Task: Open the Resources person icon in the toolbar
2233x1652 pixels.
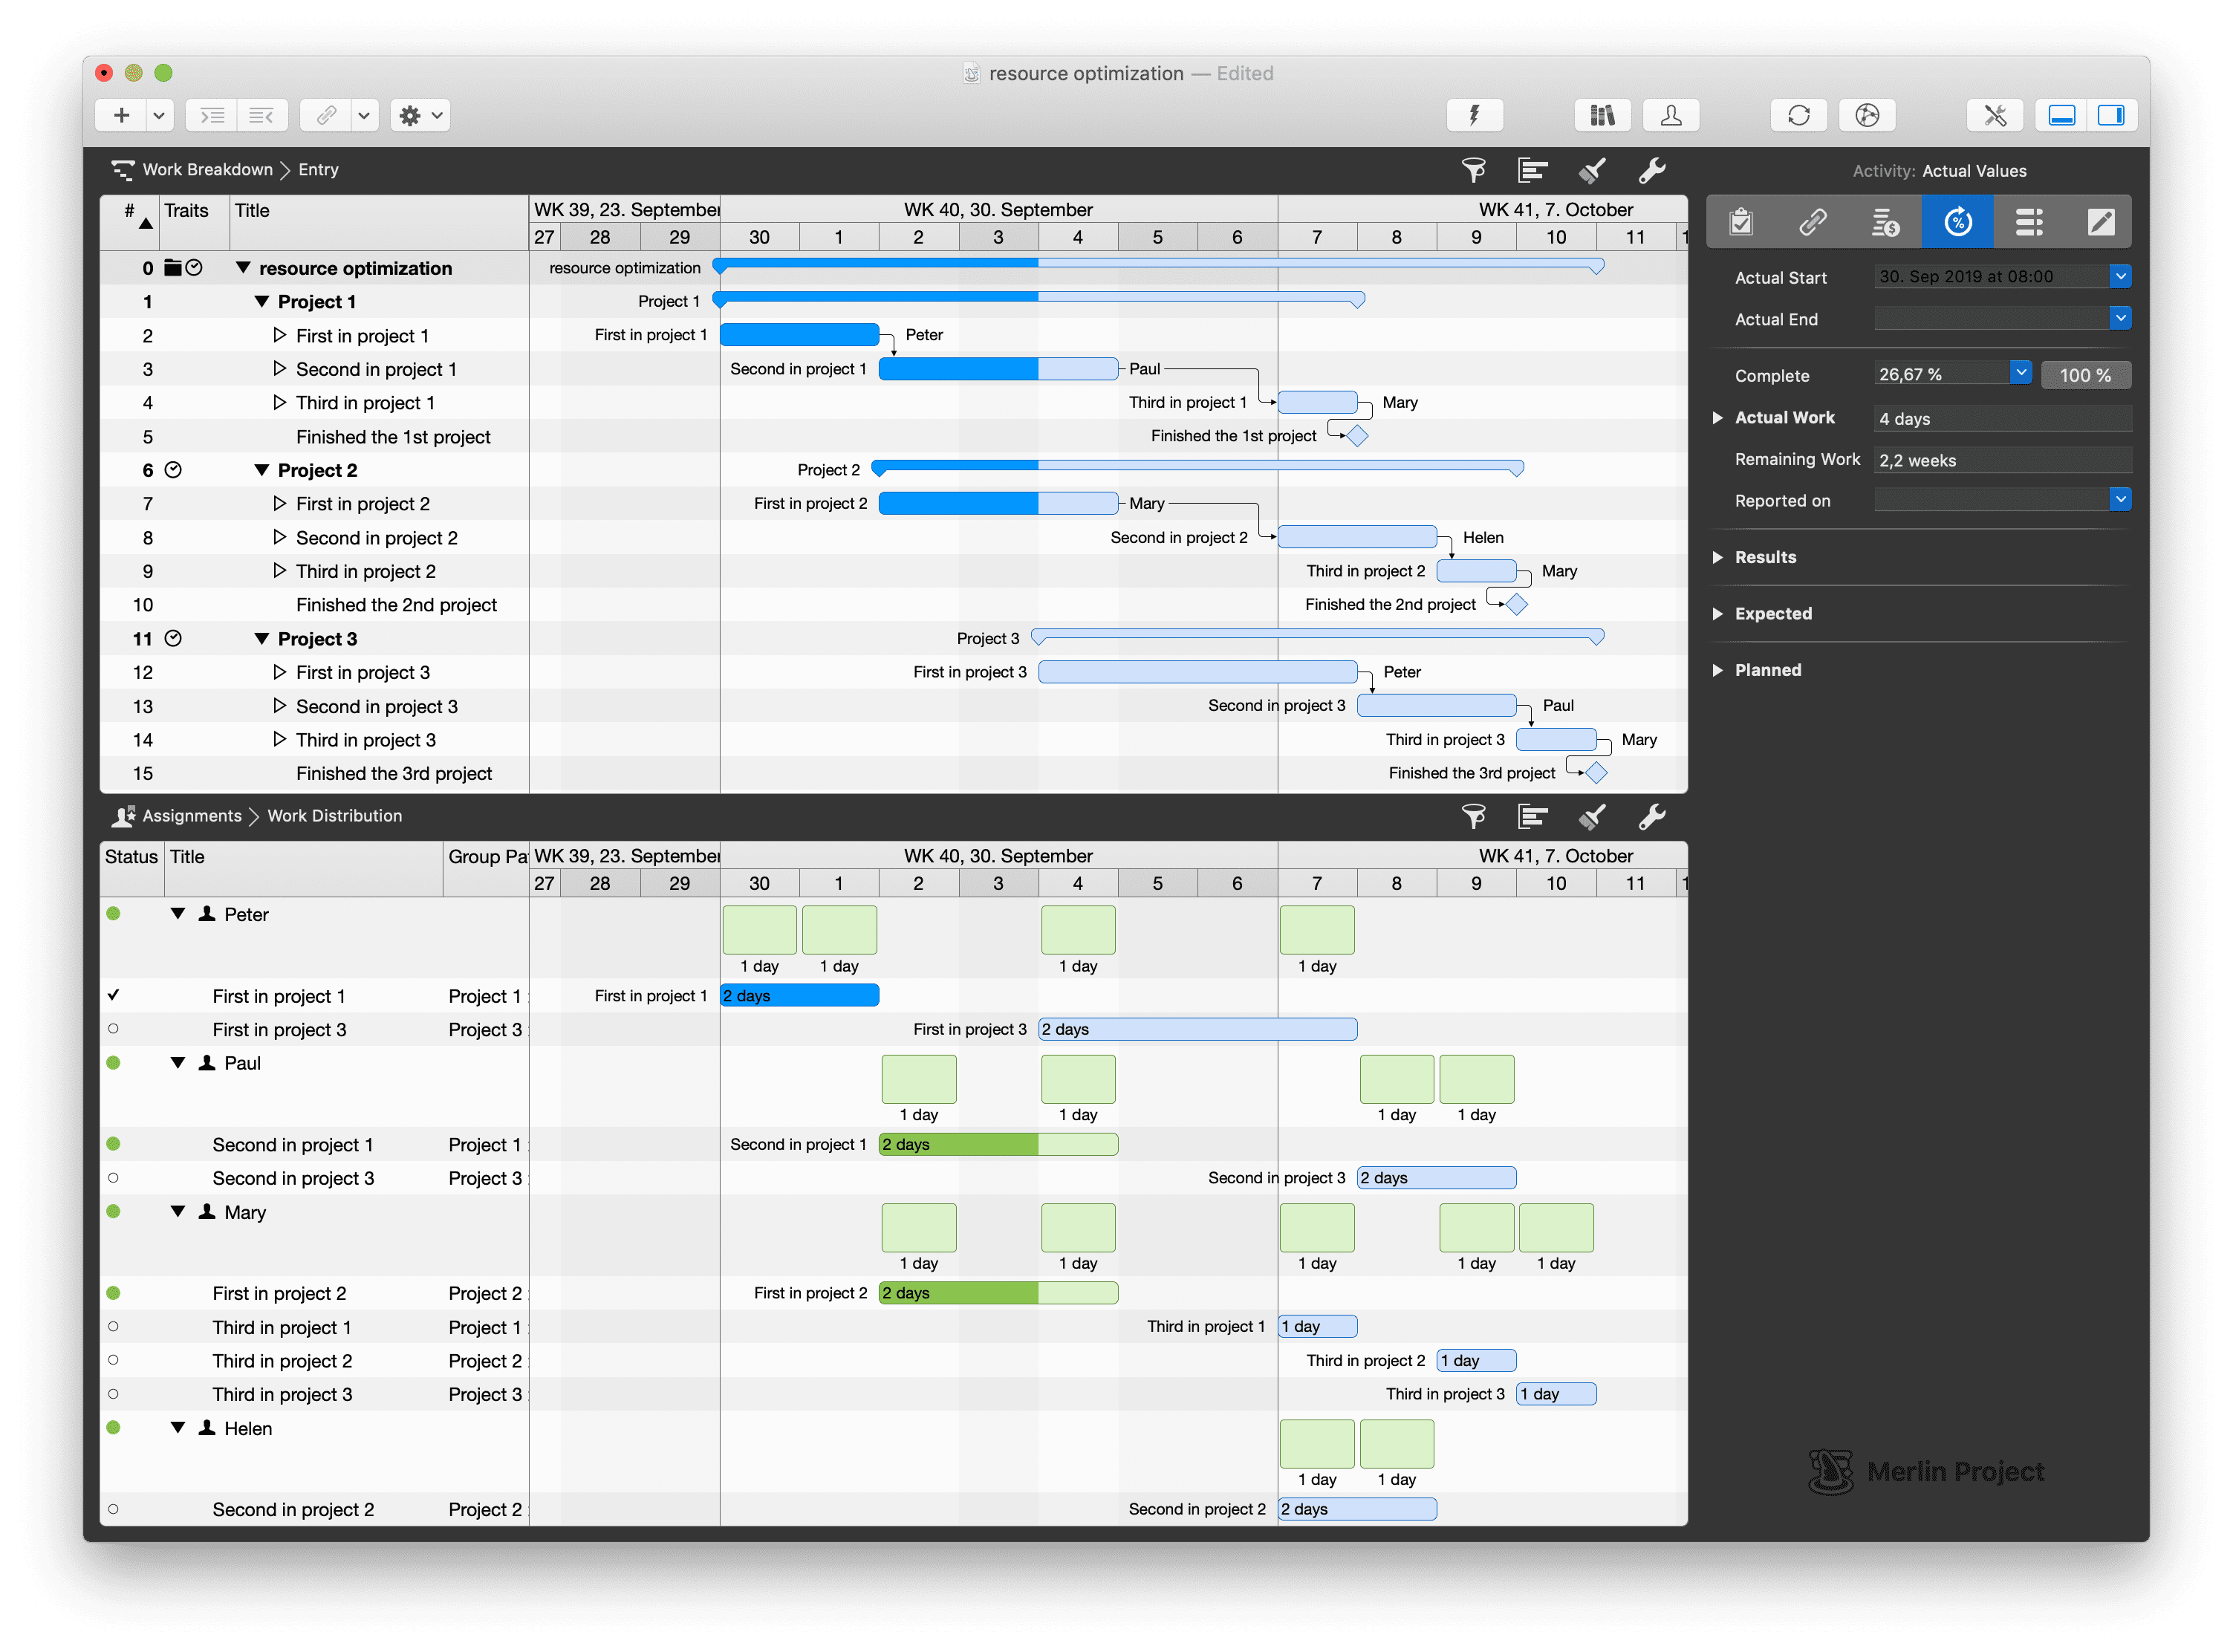Action: point(1670,114)
